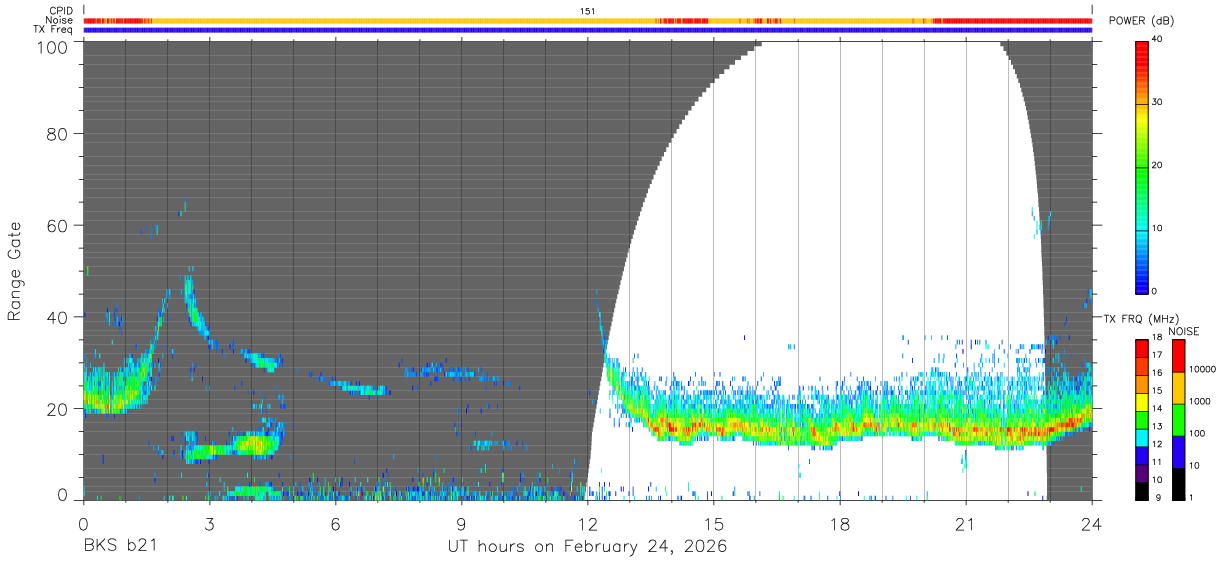This screenshot has height=567, width=1228.
Task: Click the '10' tick on the power scale
Action: pos(1157,229)
